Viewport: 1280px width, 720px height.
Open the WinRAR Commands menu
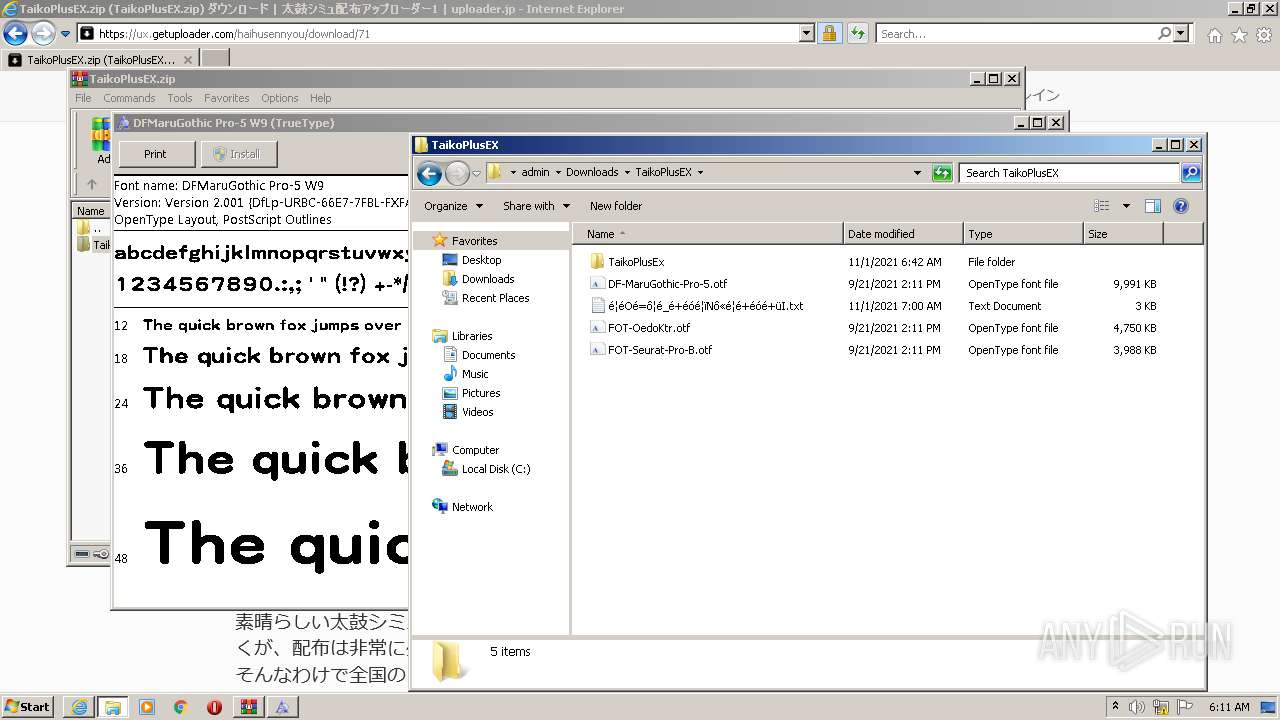tap(129, 98)
